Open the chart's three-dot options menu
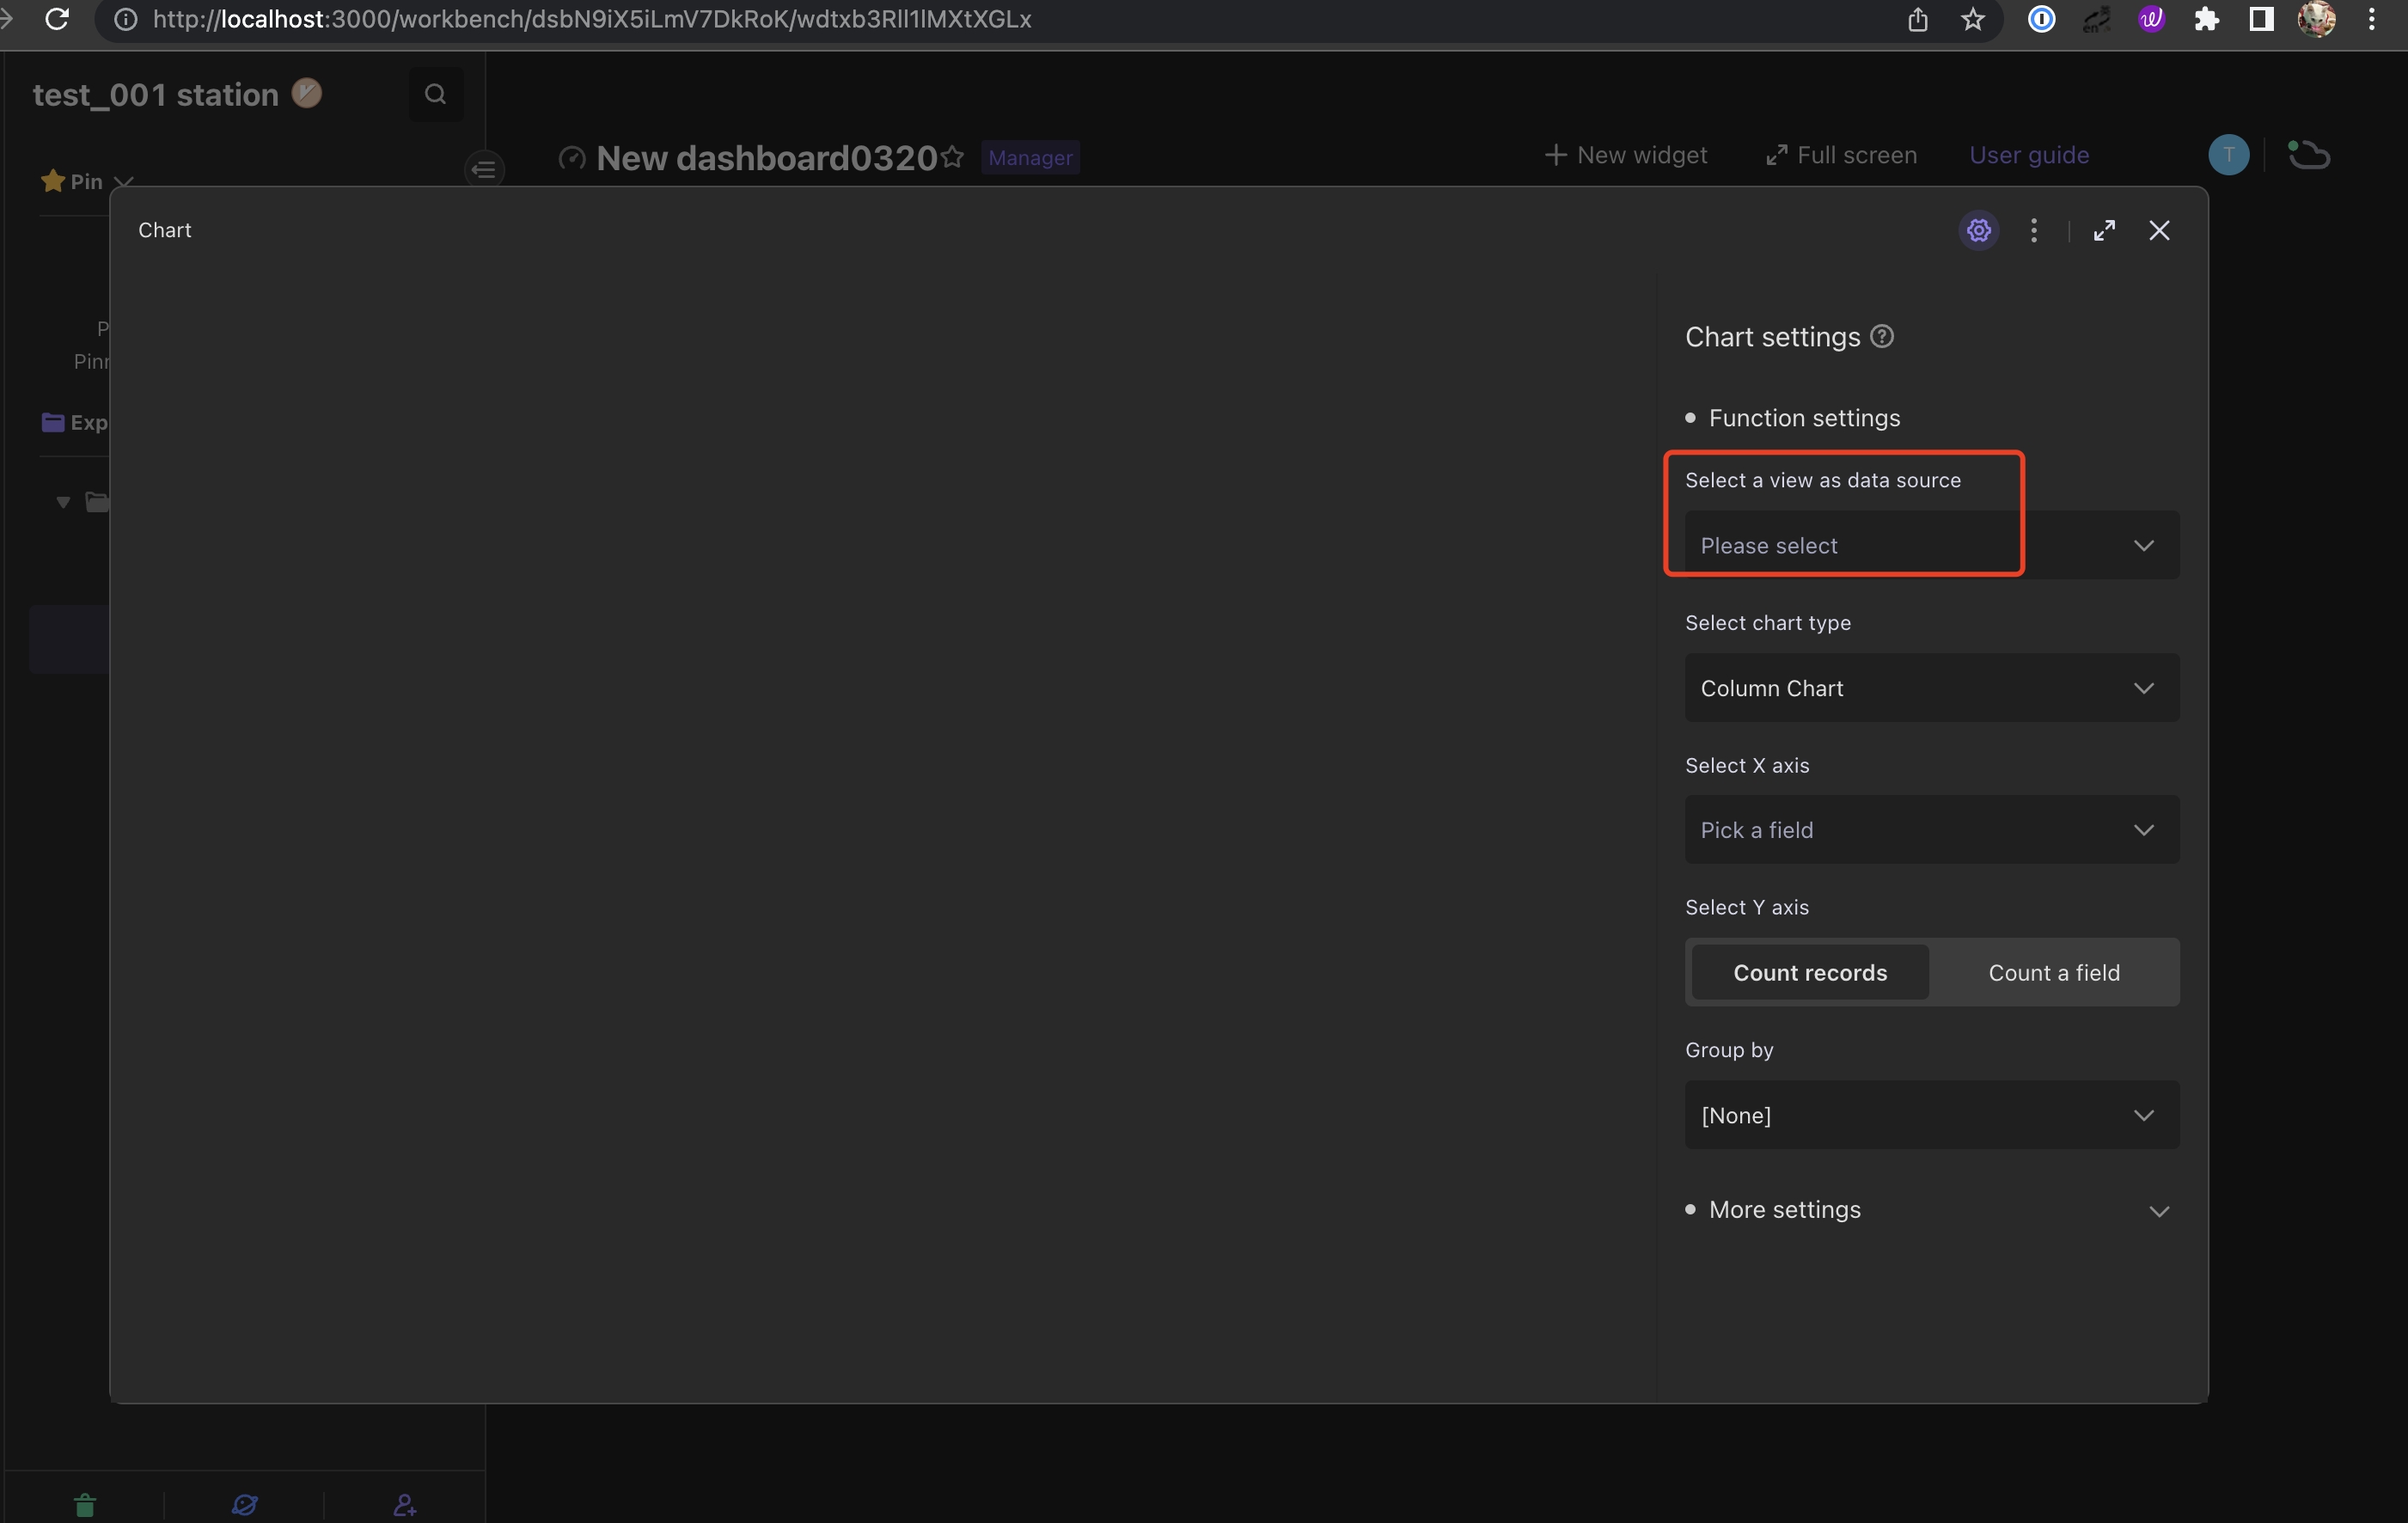 coord(2034,230)
